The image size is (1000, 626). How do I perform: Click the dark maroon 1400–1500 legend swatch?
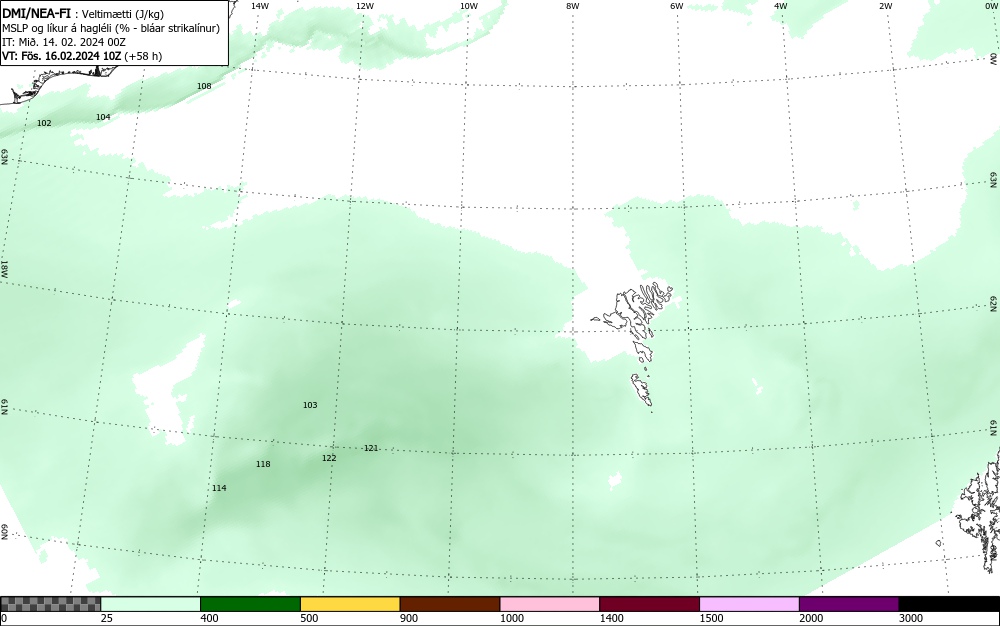tap(649, 604)
